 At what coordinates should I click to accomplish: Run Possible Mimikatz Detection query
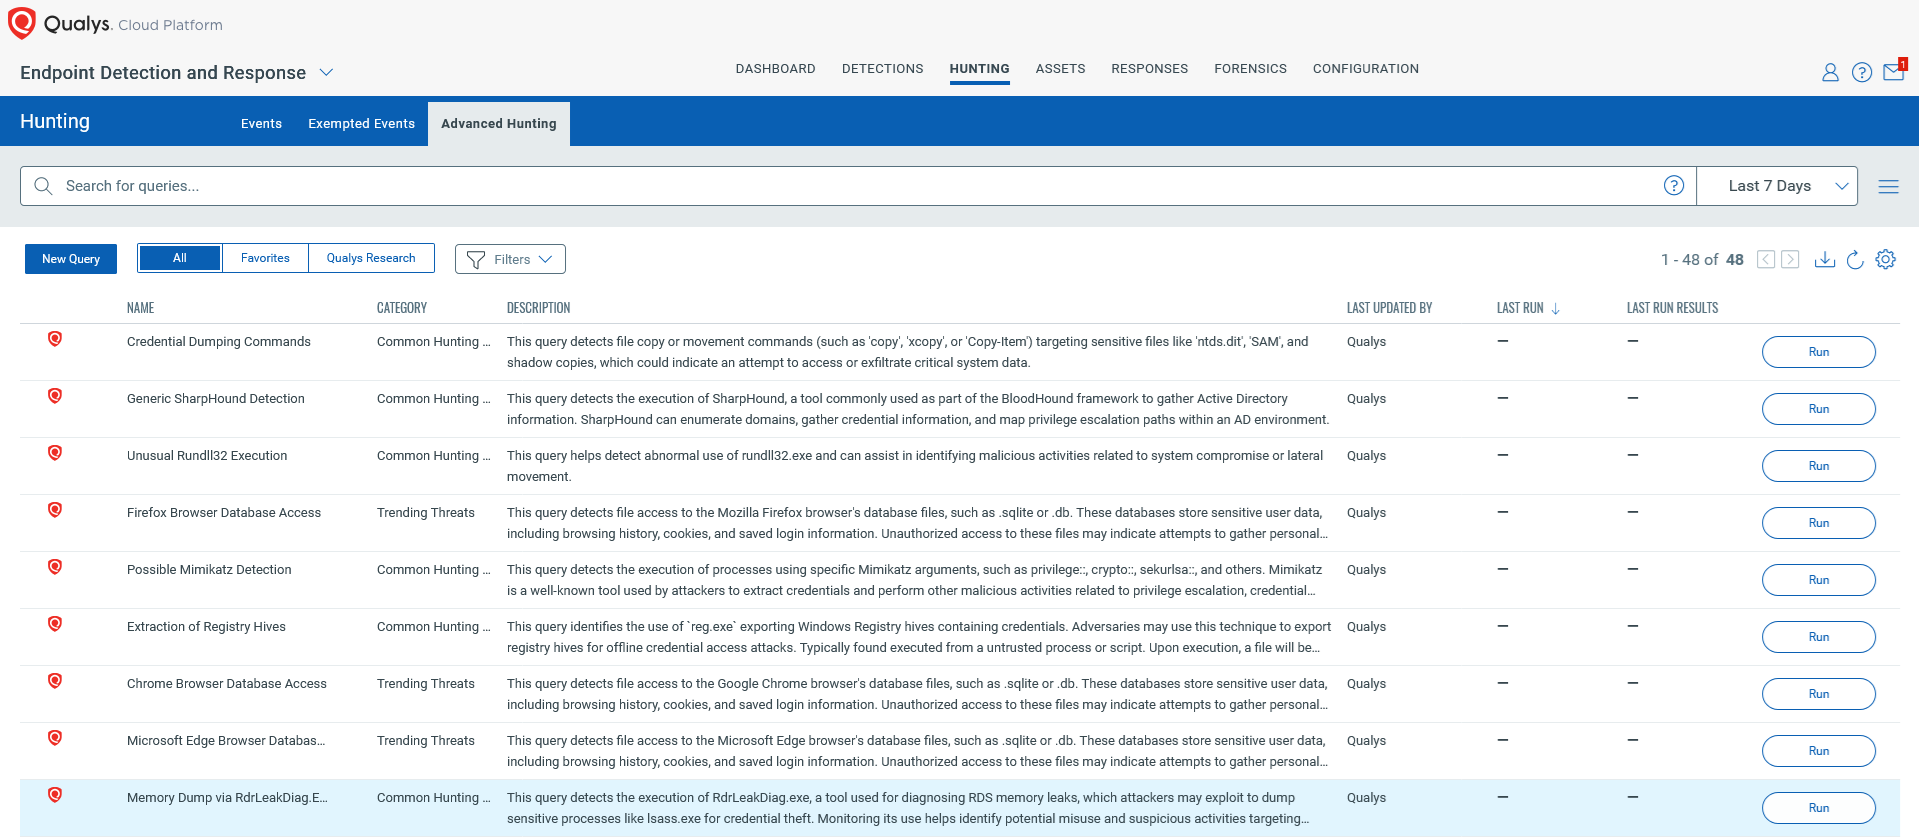(x=1818, y=580)
